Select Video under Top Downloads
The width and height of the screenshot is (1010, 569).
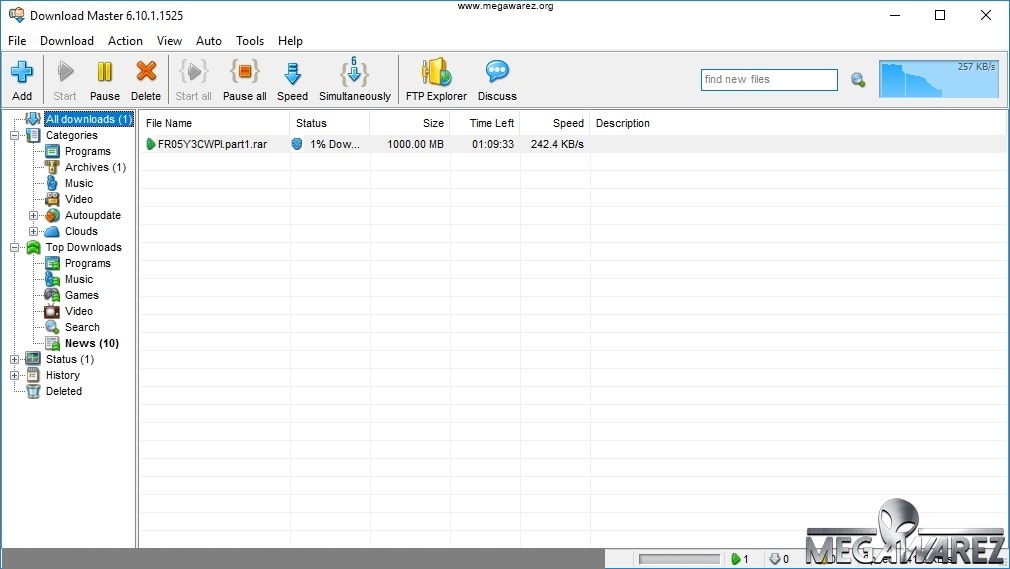[79, 311]
